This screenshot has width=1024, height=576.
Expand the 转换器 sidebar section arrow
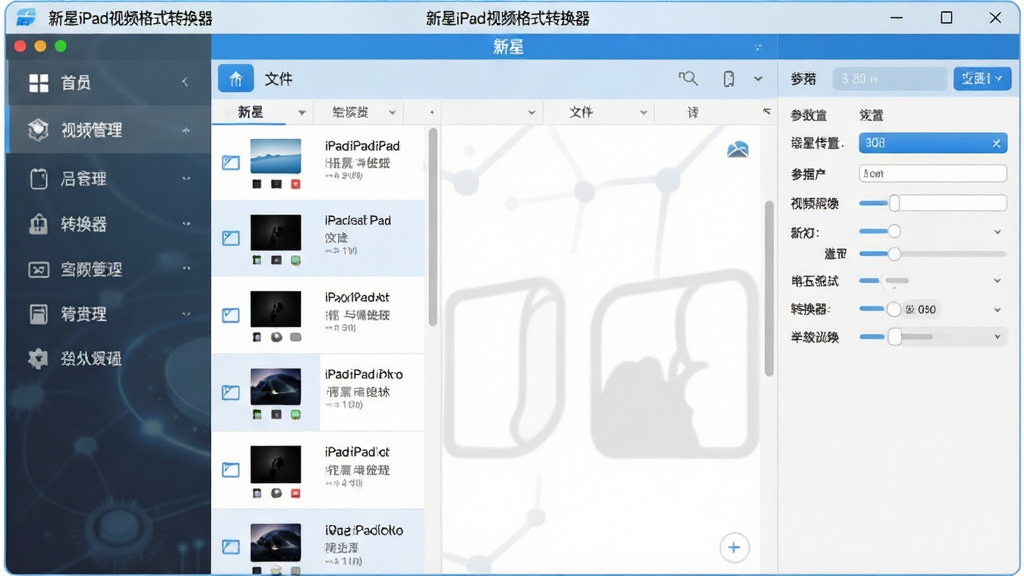(186, 224)
